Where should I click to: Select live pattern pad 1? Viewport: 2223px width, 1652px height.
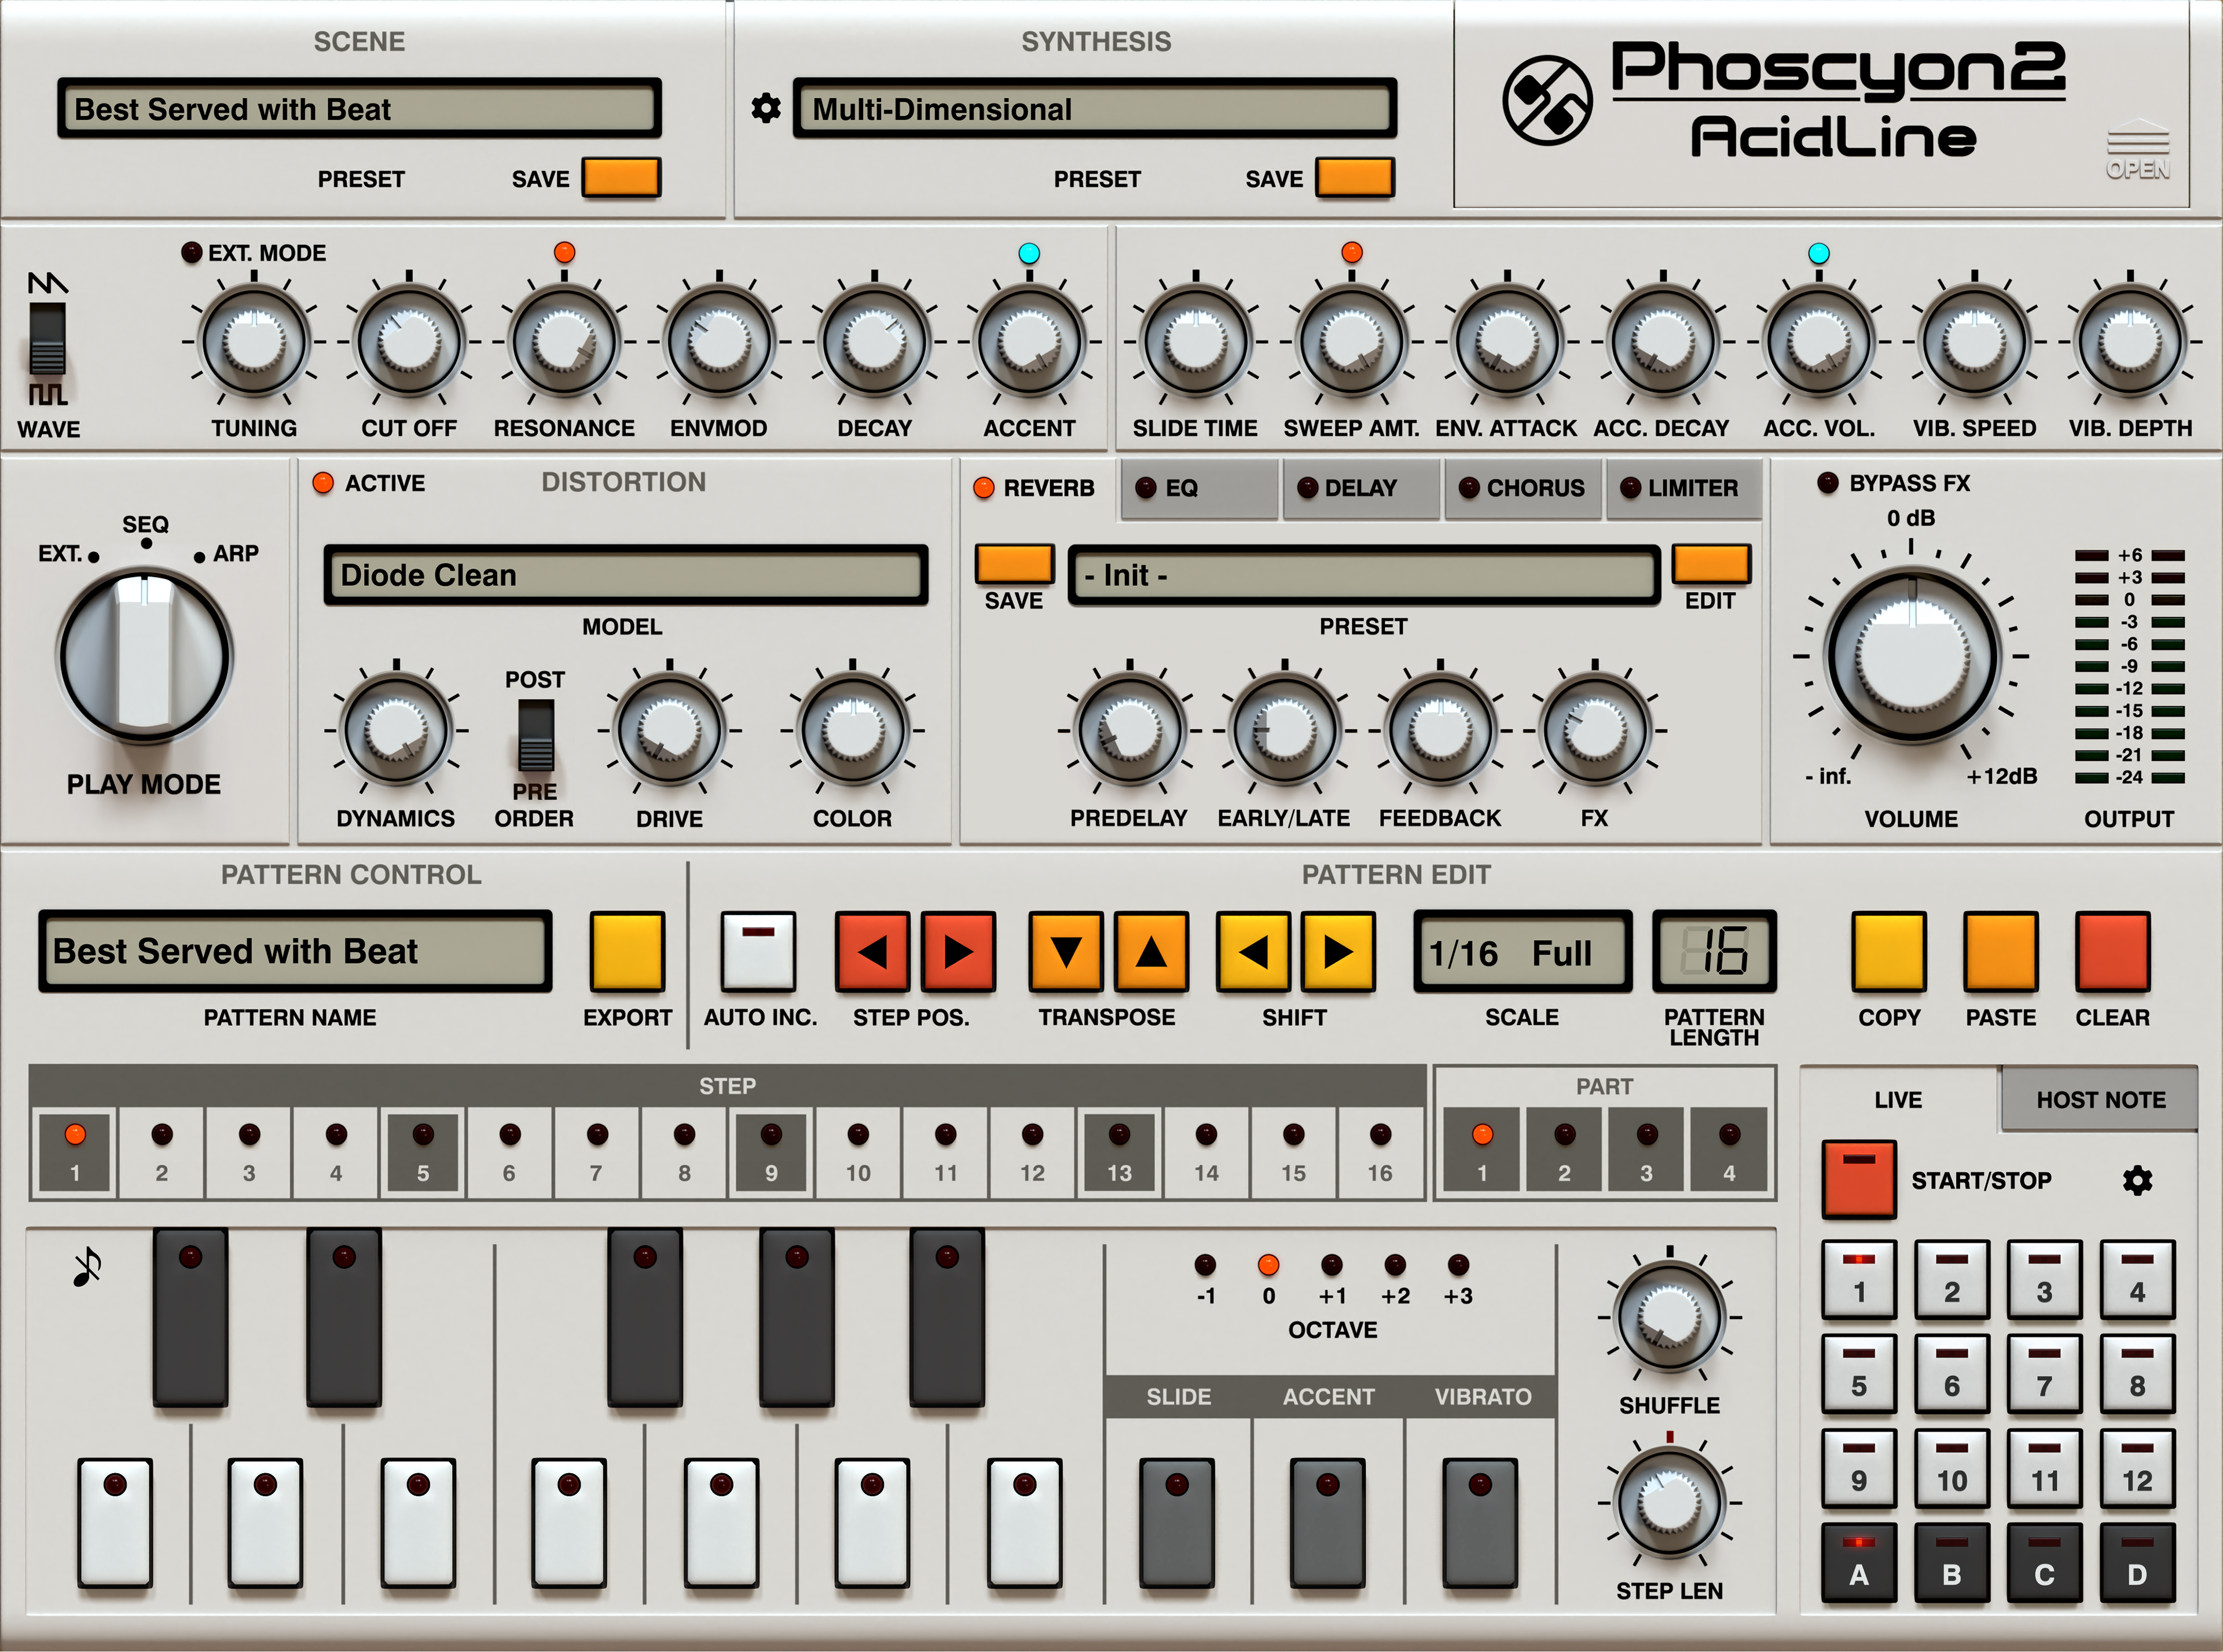pyautogui.click(x=1859, y=1279)
